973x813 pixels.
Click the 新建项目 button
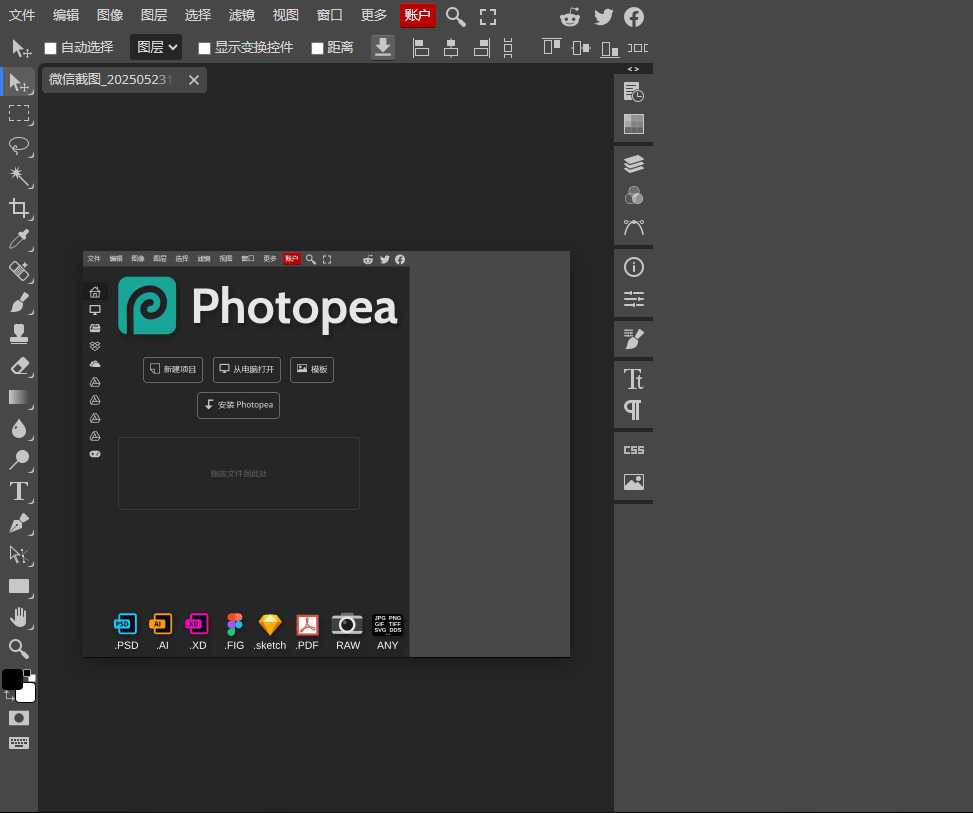[172, 369]
